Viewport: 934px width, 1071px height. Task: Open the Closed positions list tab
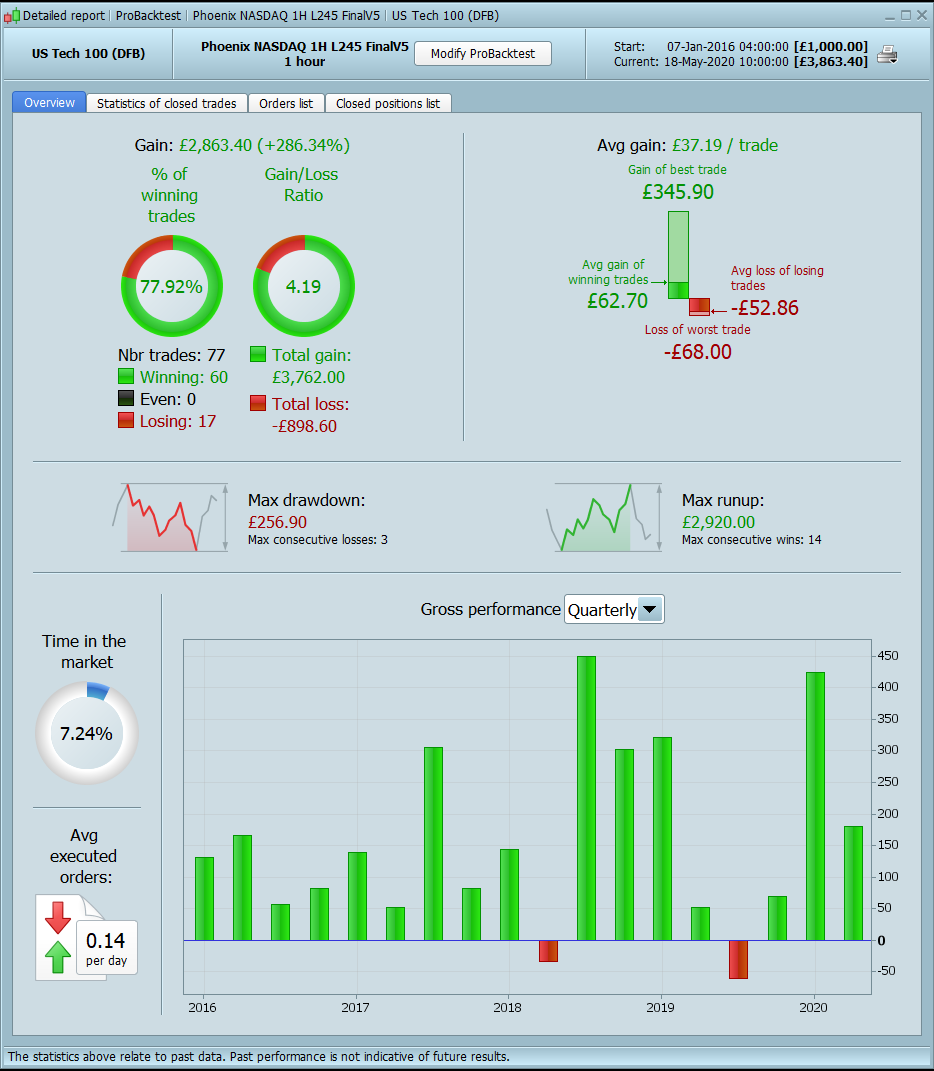pos(388,103)
